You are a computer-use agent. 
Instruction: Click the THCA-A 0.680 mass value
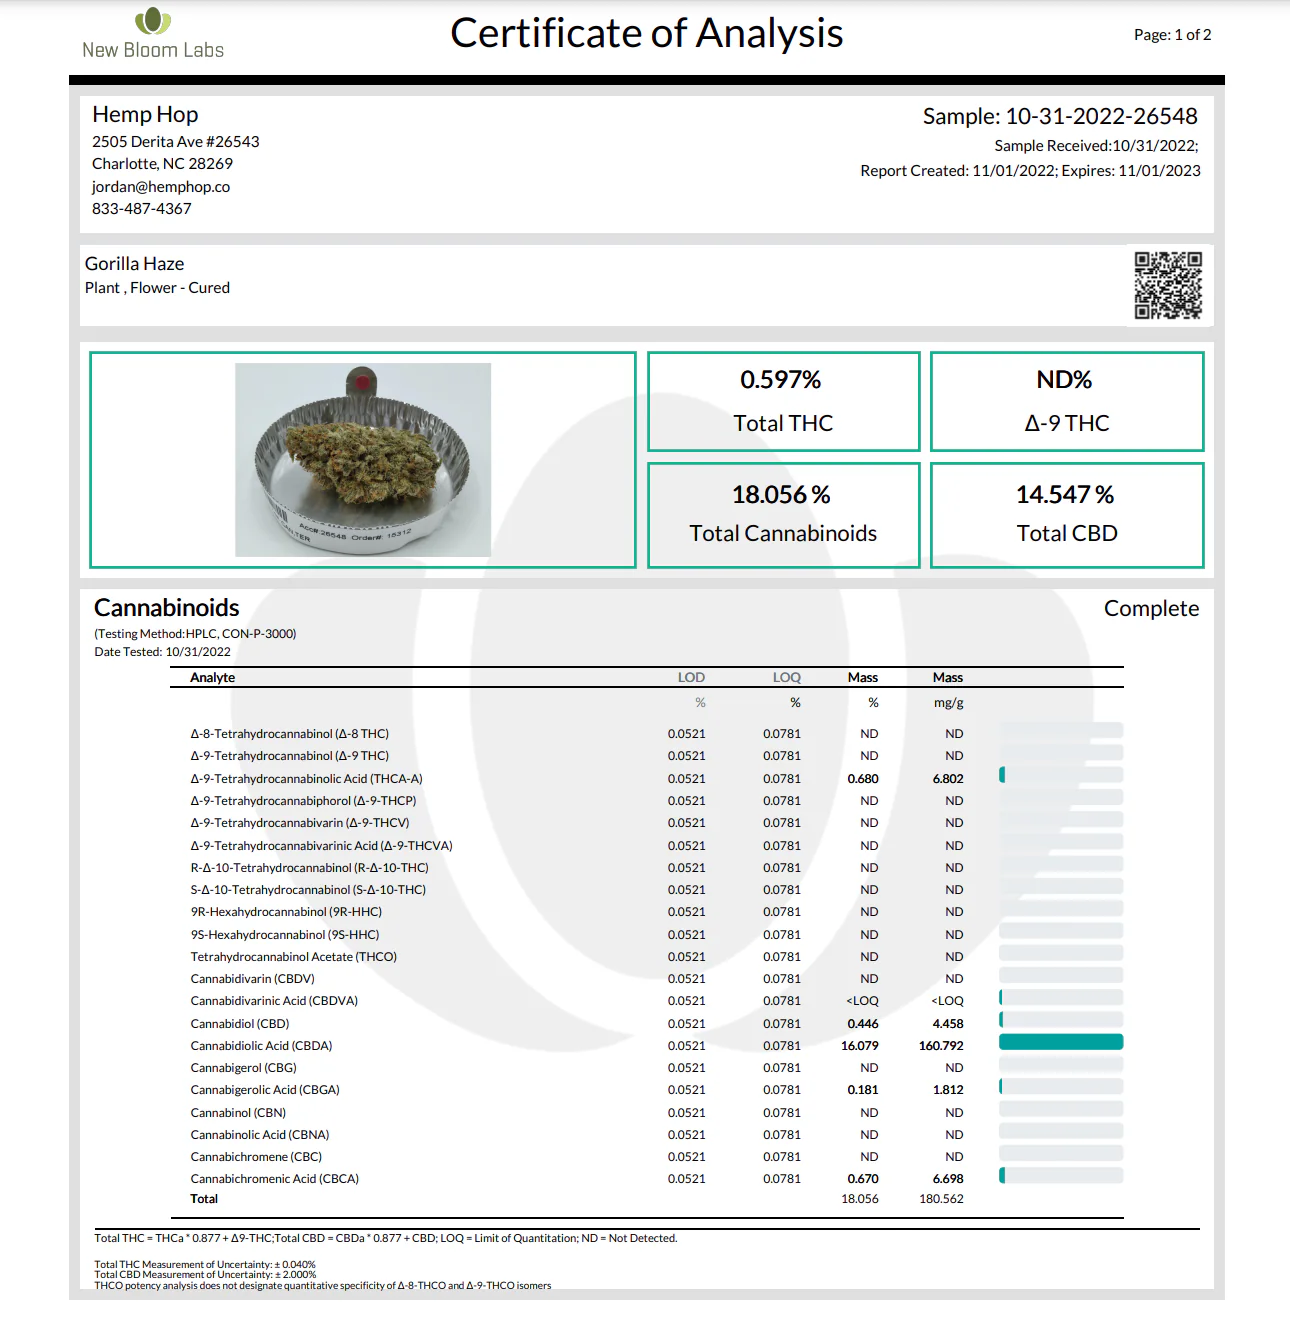(x=863, y=779)
